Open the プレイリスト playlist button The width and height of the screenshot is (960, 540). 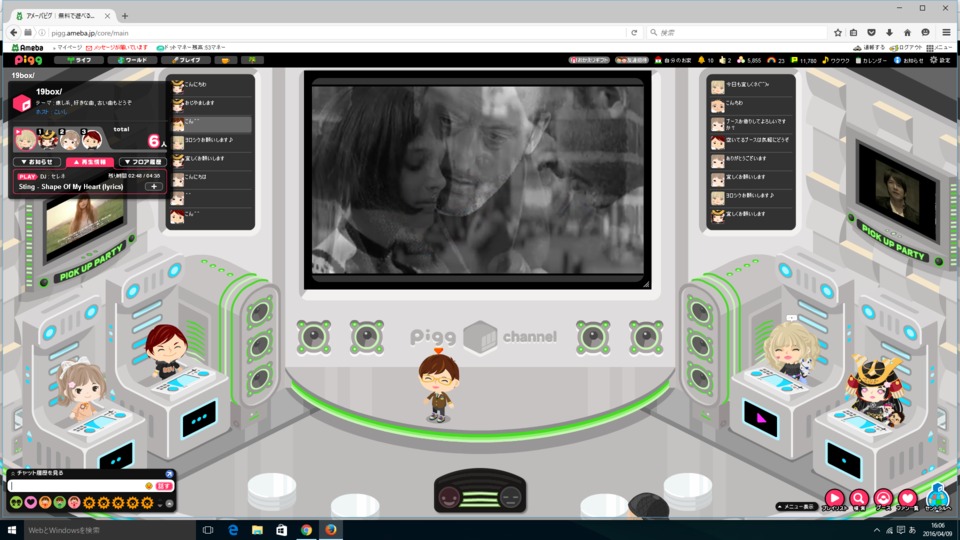click(x=834, y=500)
